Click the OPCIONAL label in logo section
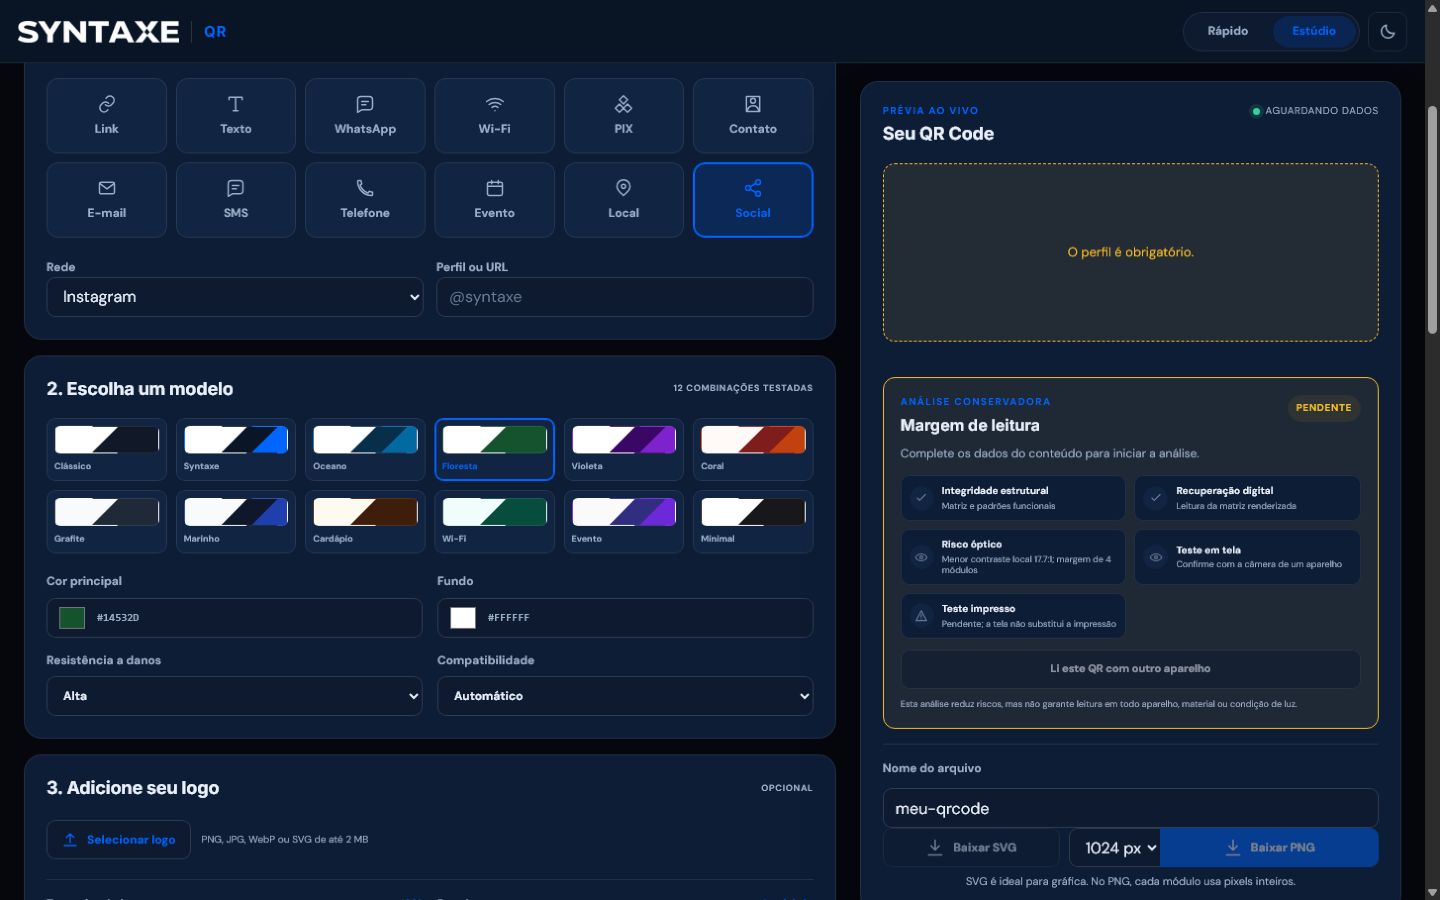 (x=787, y=788)
